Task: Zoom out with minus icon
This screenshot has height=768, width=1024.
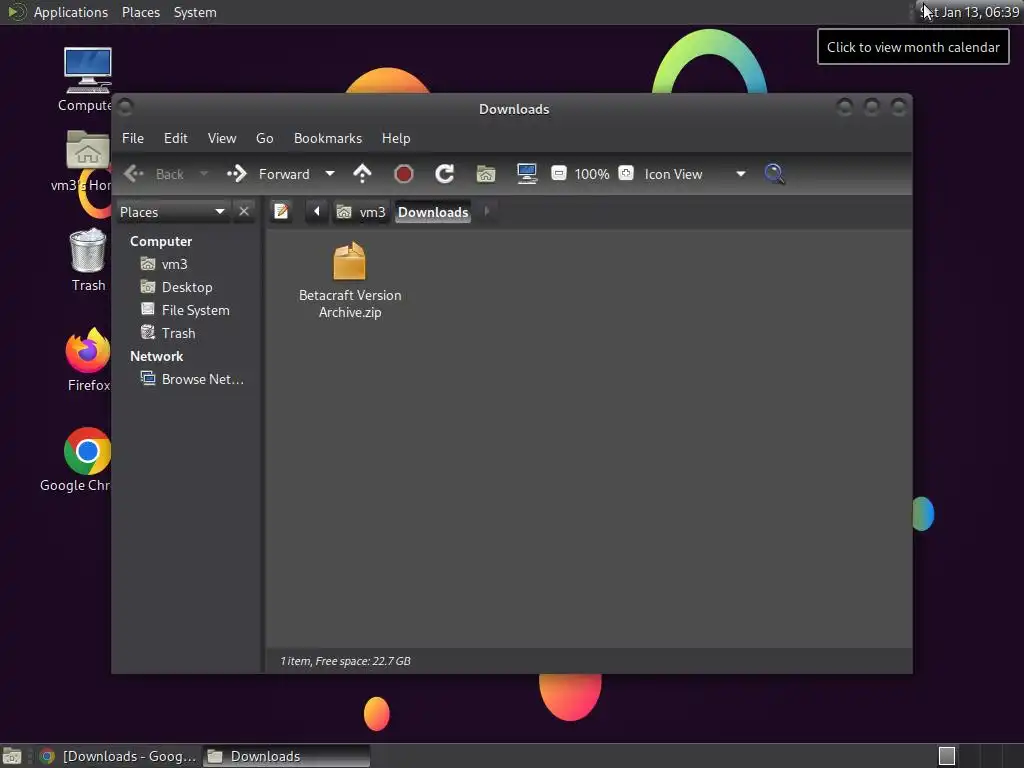Action: pos(558,174)
